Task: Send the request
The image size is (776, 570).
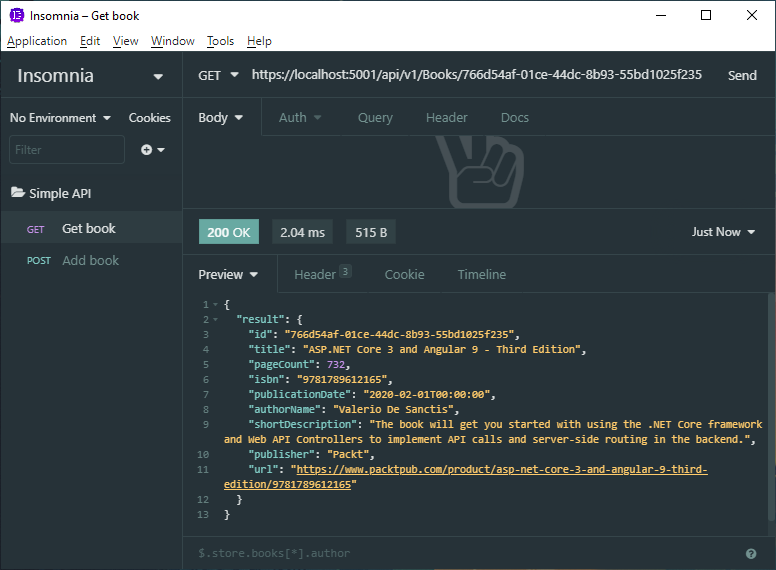Action: point(742,75)
